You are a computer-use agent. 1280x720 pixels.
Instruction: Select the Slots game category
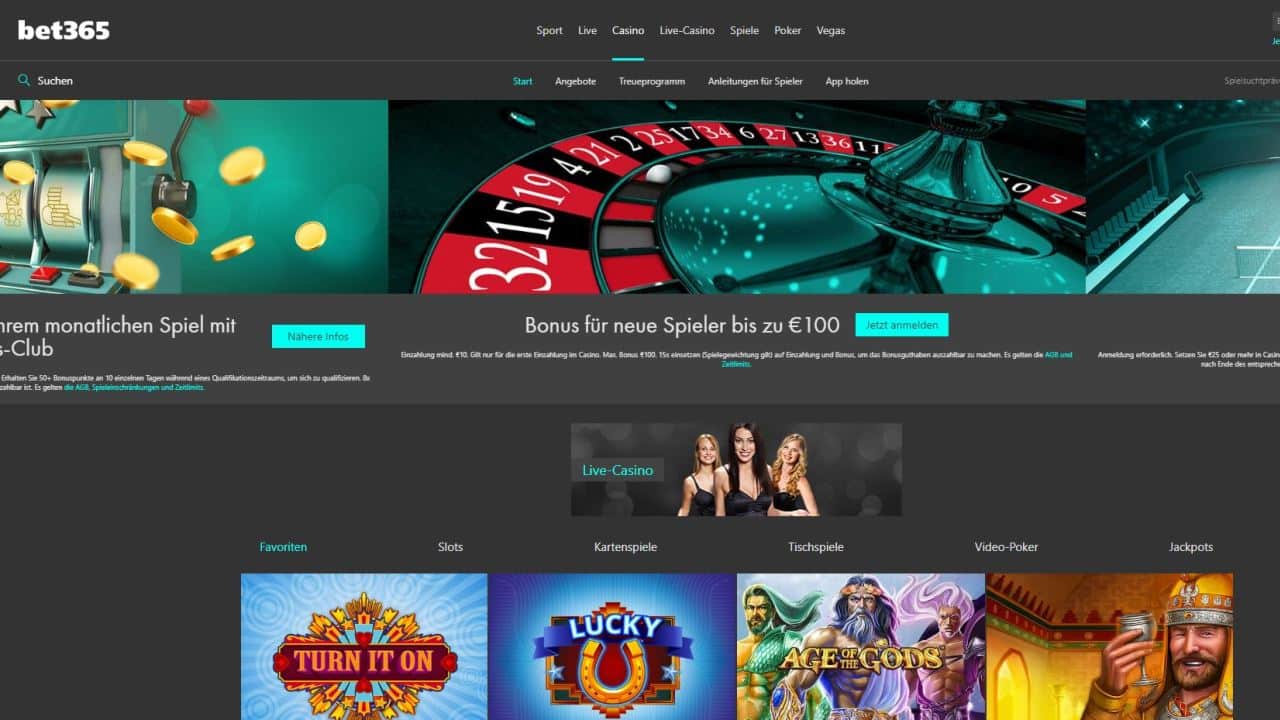(450, 547)
